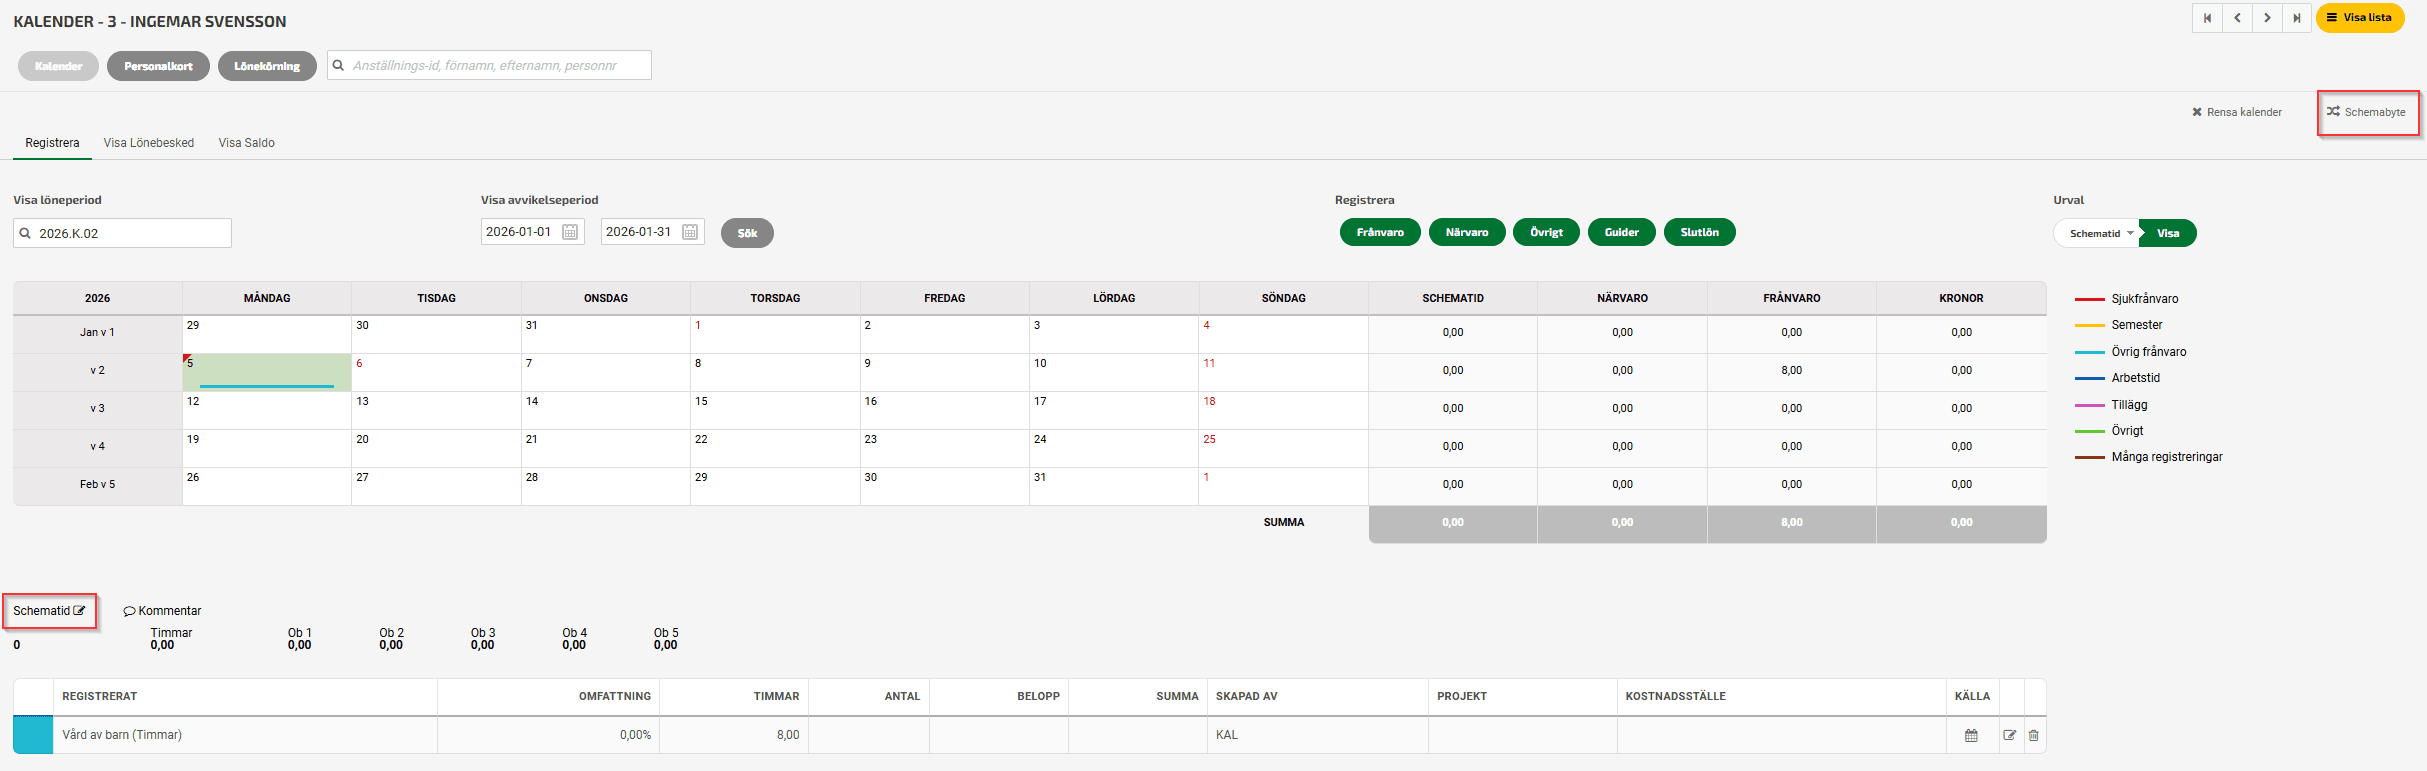This screenshot has height=771, width=2427.
Task: Open the Visa Saldo tab
Action: tap(246, 143)
